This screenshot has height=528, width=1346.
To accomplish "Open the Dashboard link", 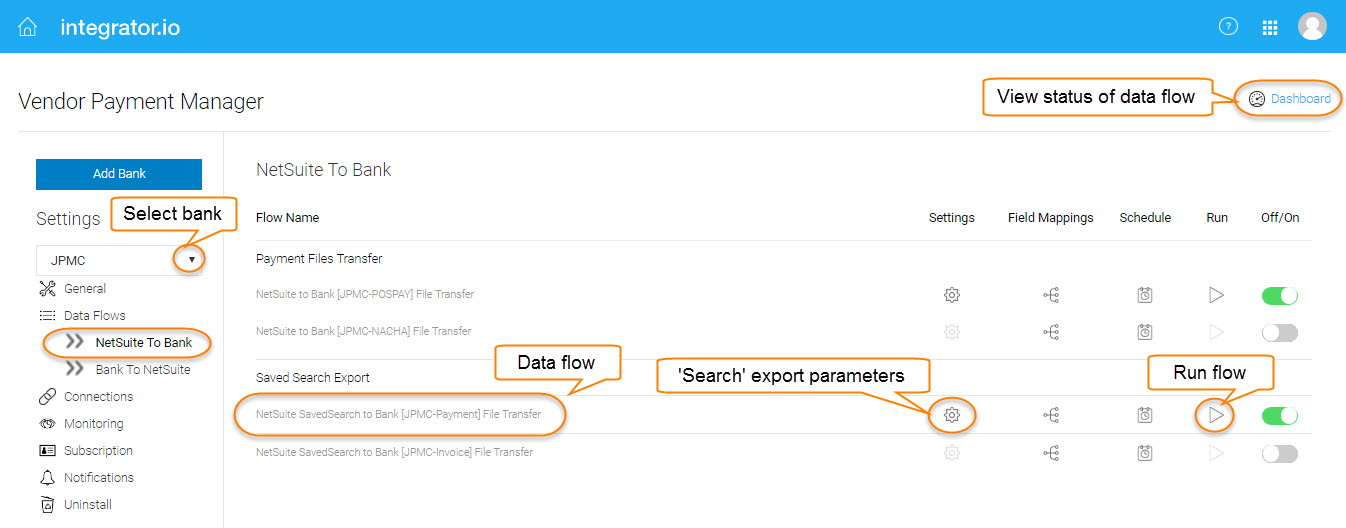I will (1301, 99).
